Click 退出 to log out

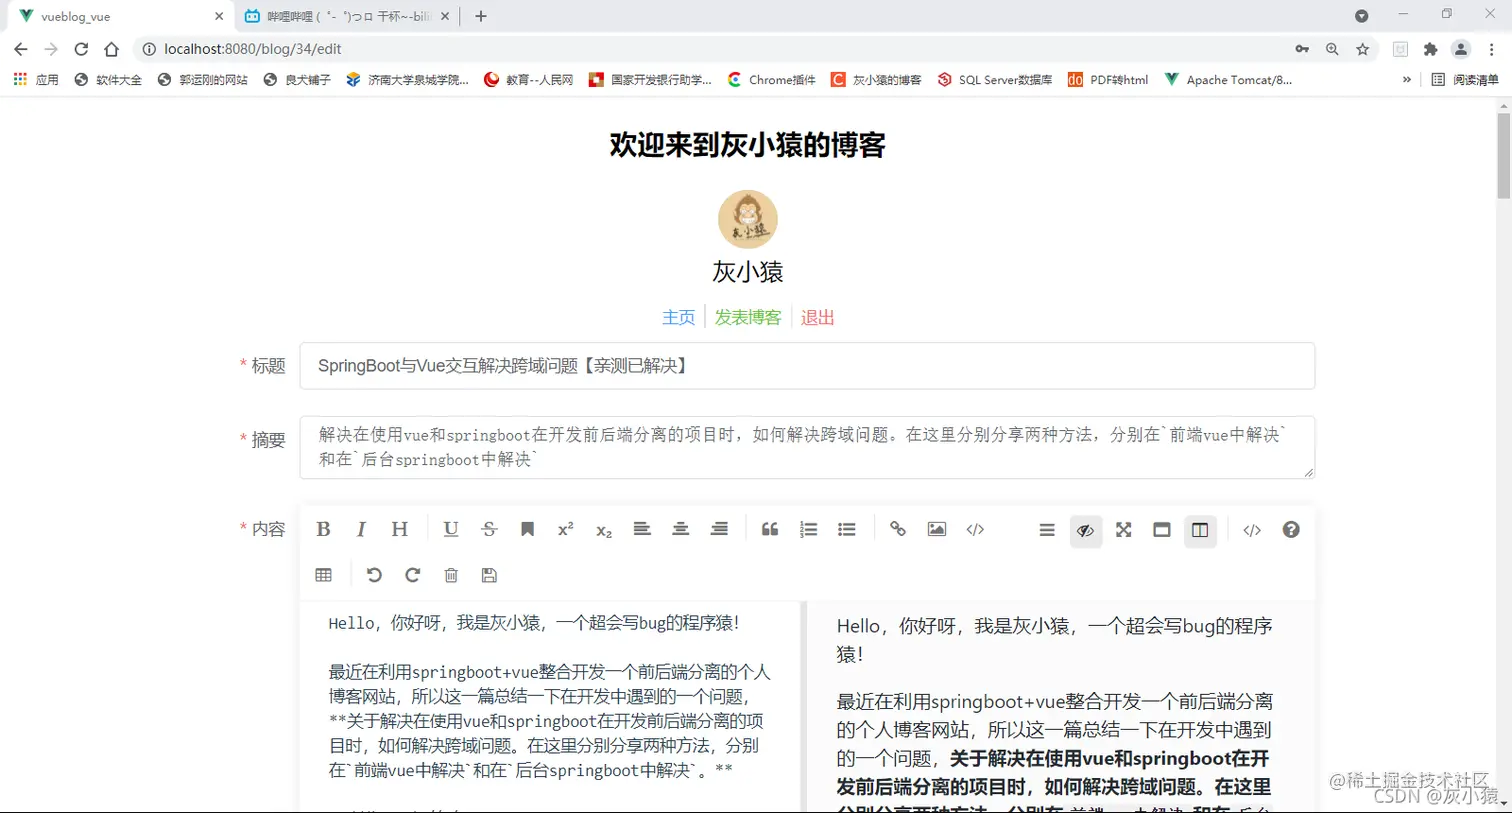point(817,317)
